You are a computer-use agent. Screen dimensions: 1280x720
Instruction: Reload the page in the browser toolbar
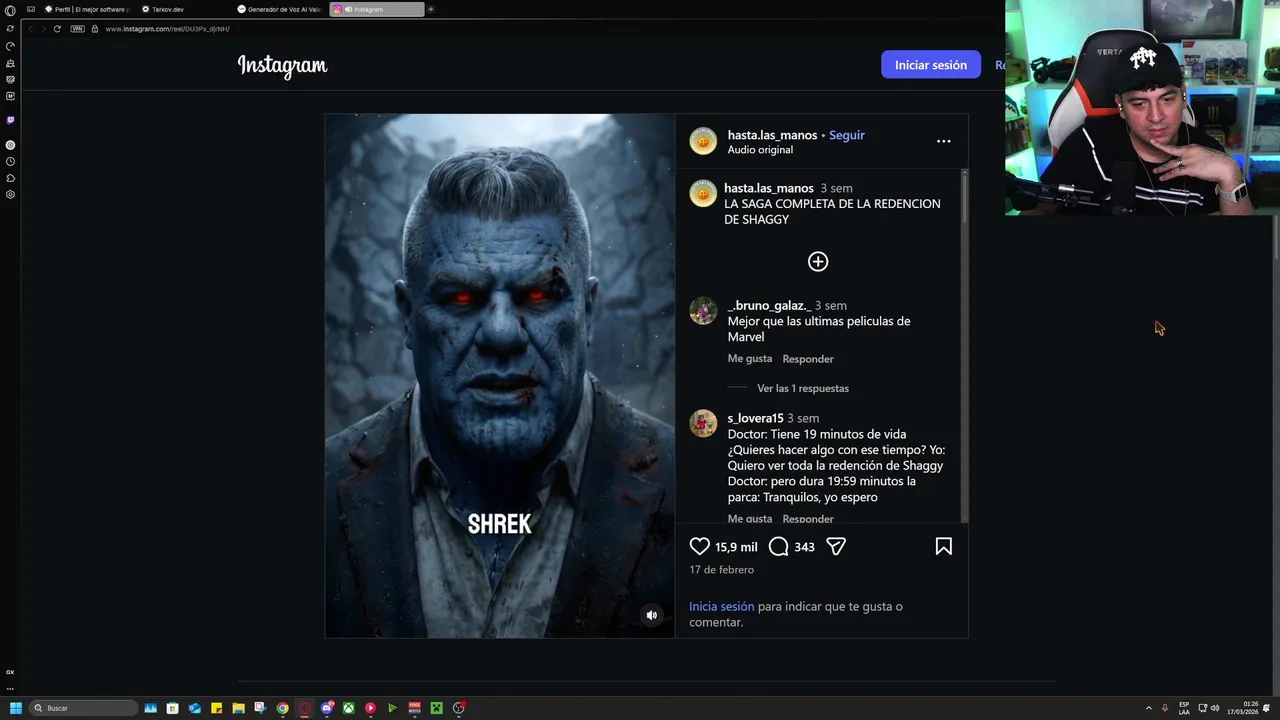pyautogui.click(x=57, y=29)
